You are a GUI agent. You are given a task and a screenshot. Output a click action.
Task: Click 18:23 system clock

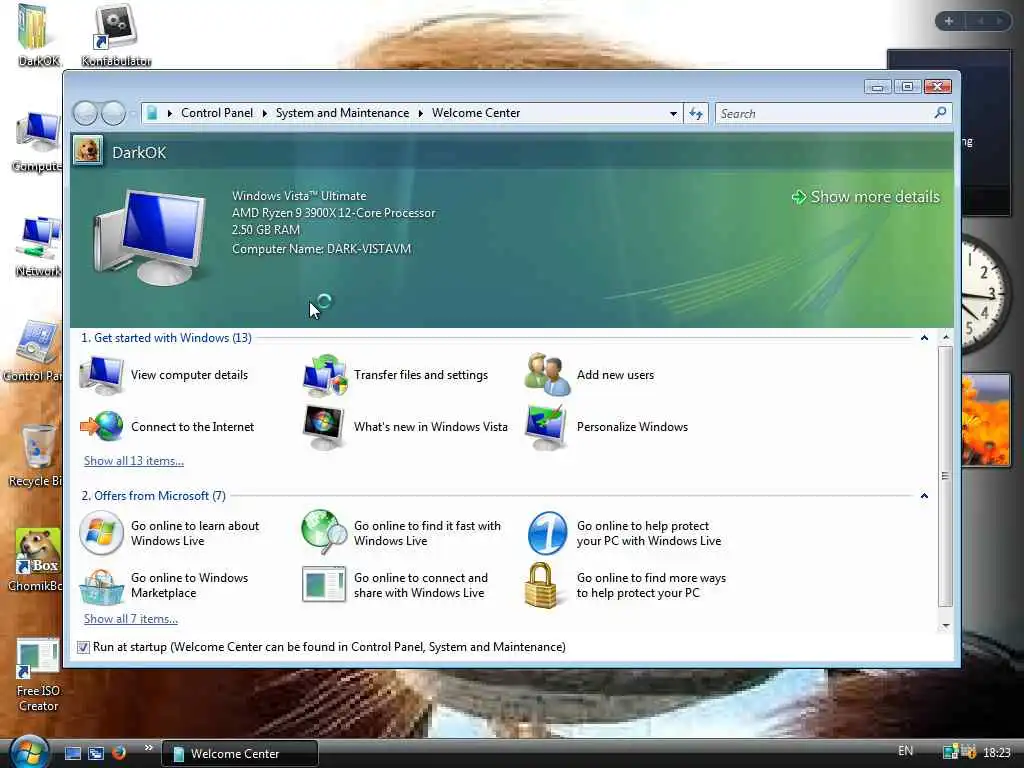coord(997,753)
